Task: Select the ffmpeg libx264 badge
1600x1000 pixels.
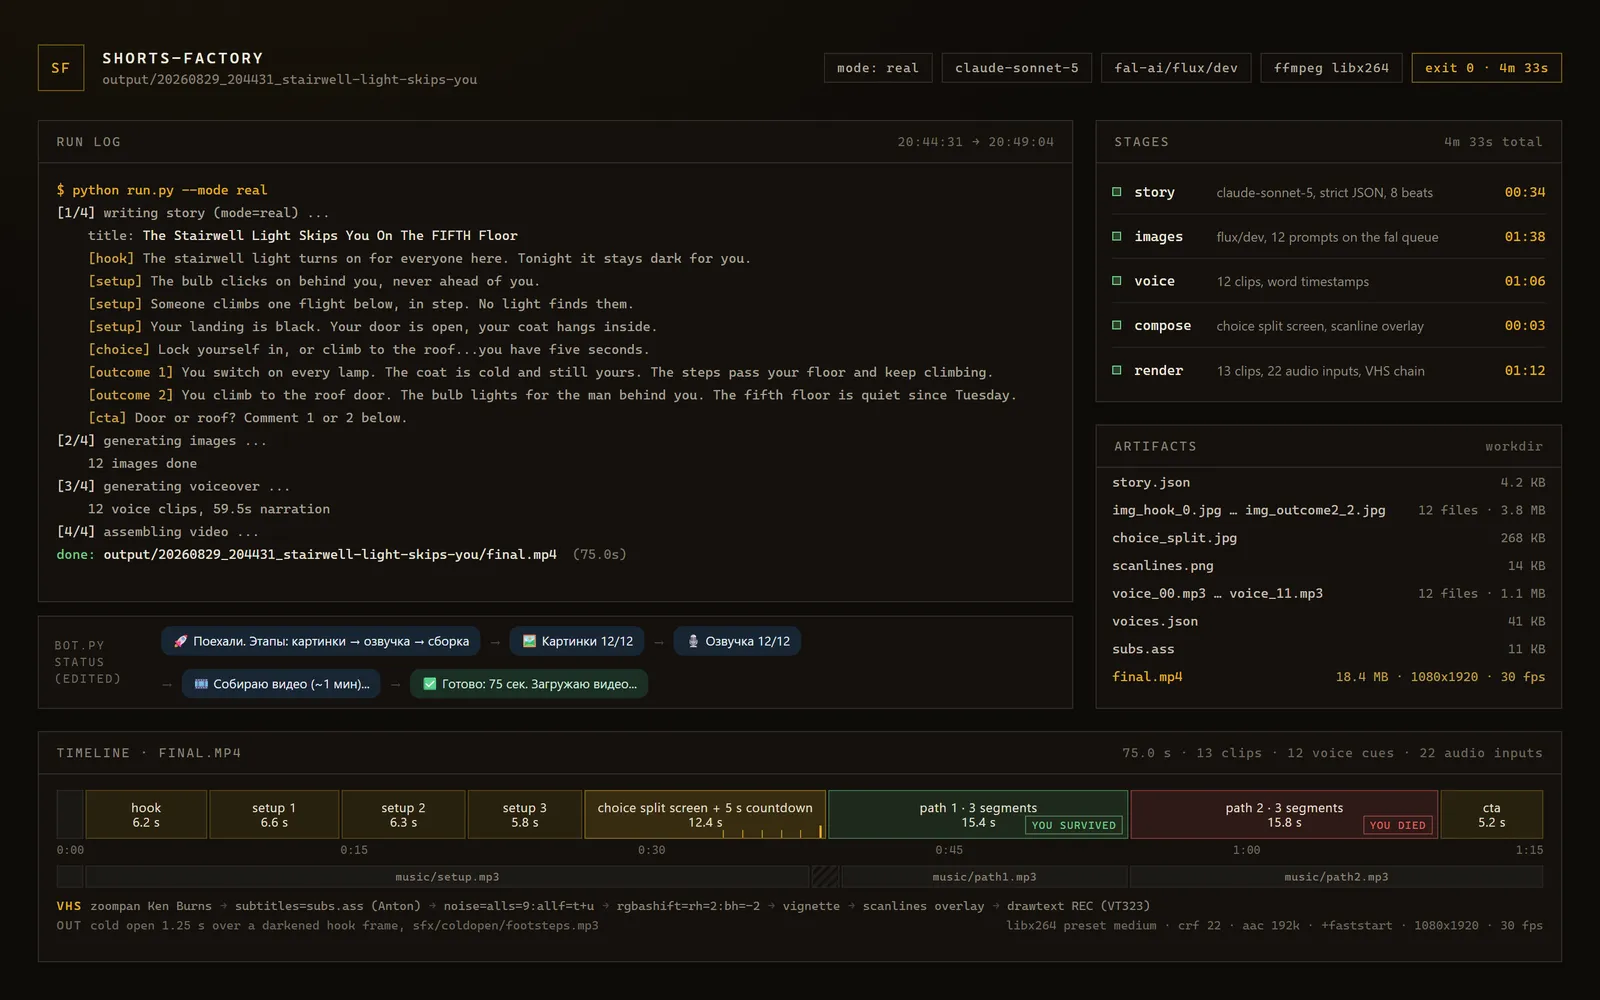Action: tap(1331, 68)
